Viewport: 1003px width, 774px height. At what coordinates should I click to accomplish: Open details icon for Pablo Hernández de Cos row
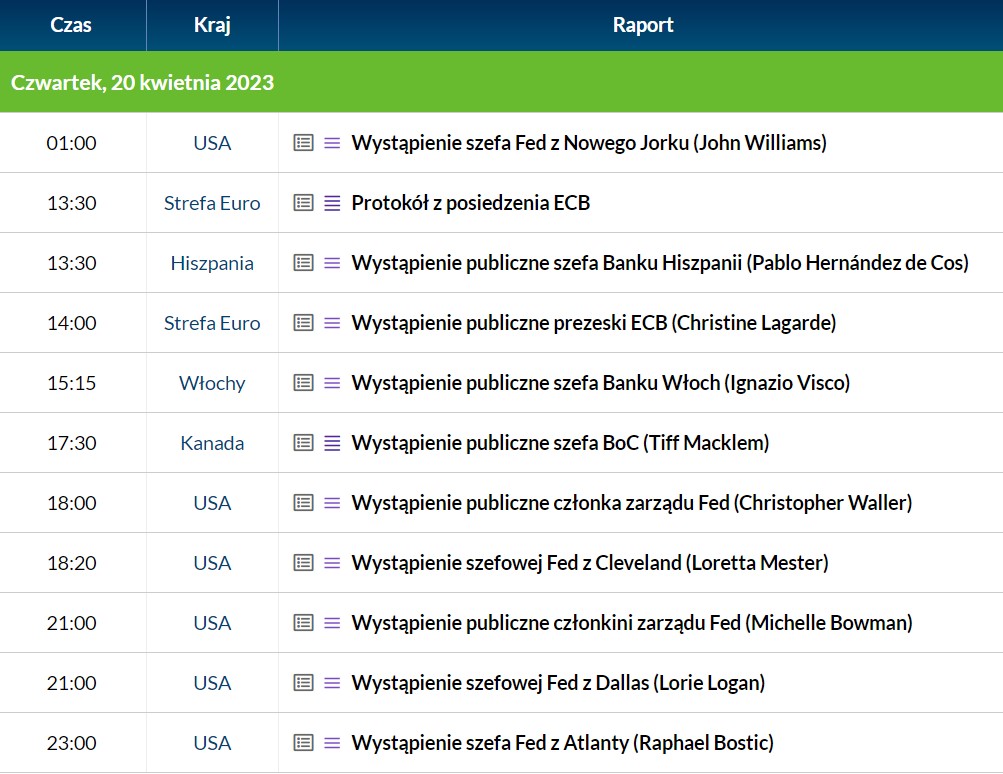pos(303,263)
